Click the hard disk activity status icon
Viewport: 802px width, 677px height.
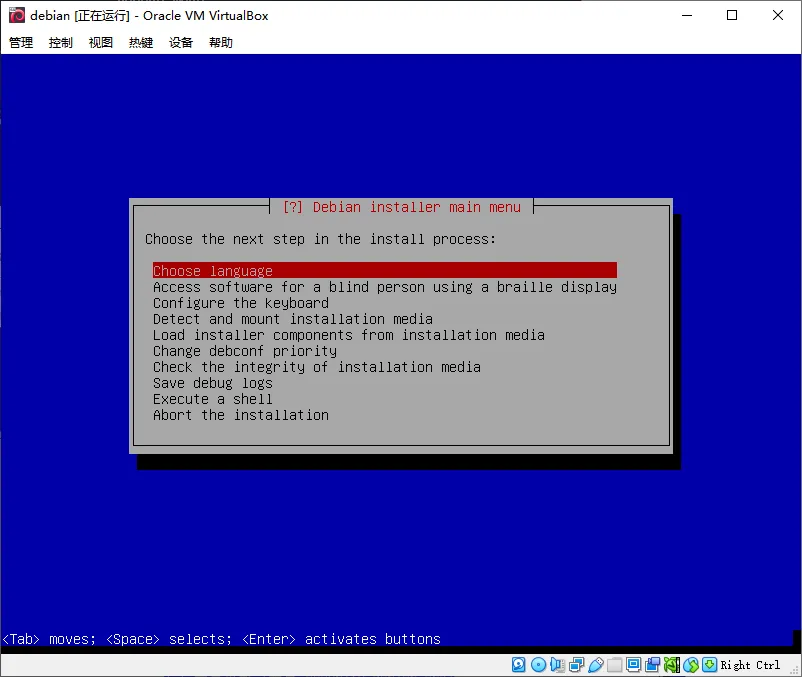tap(519, 665)
